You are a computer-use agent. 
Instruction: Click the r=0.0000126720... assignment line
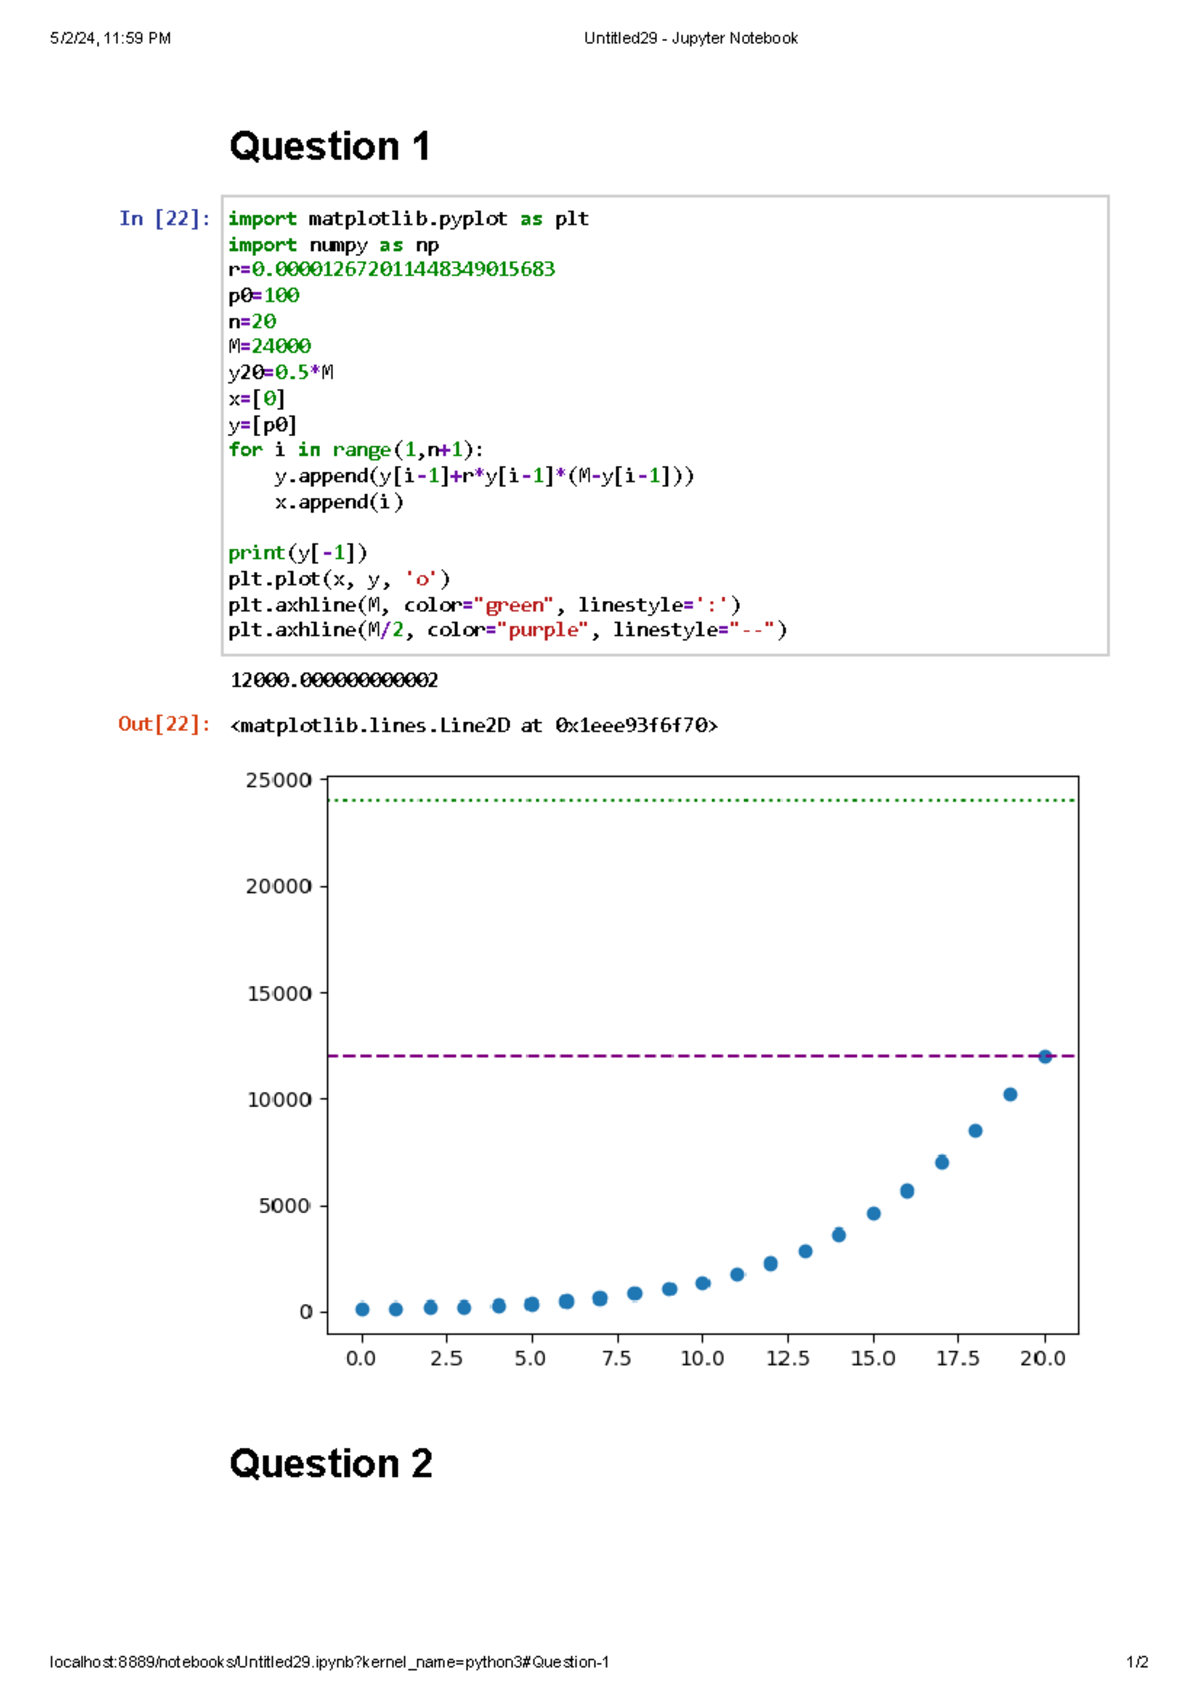(x=391, y=269)
